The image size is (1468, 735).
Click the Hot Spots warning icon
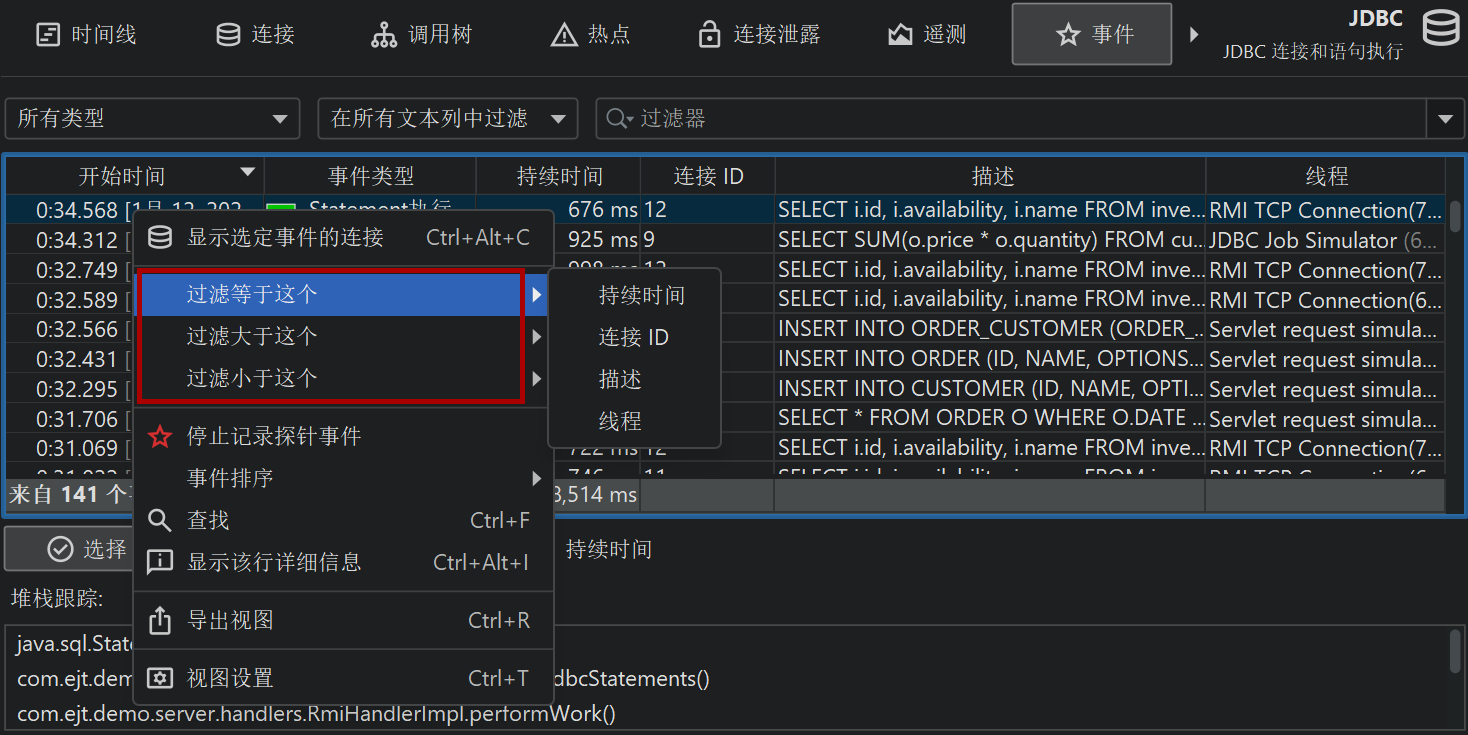(564, 36)
